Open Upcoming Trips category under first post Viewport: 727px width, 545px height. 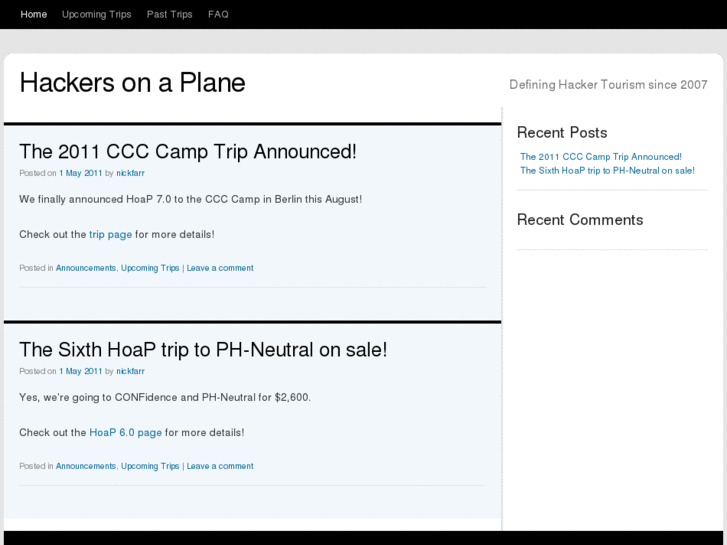point(150,268)
